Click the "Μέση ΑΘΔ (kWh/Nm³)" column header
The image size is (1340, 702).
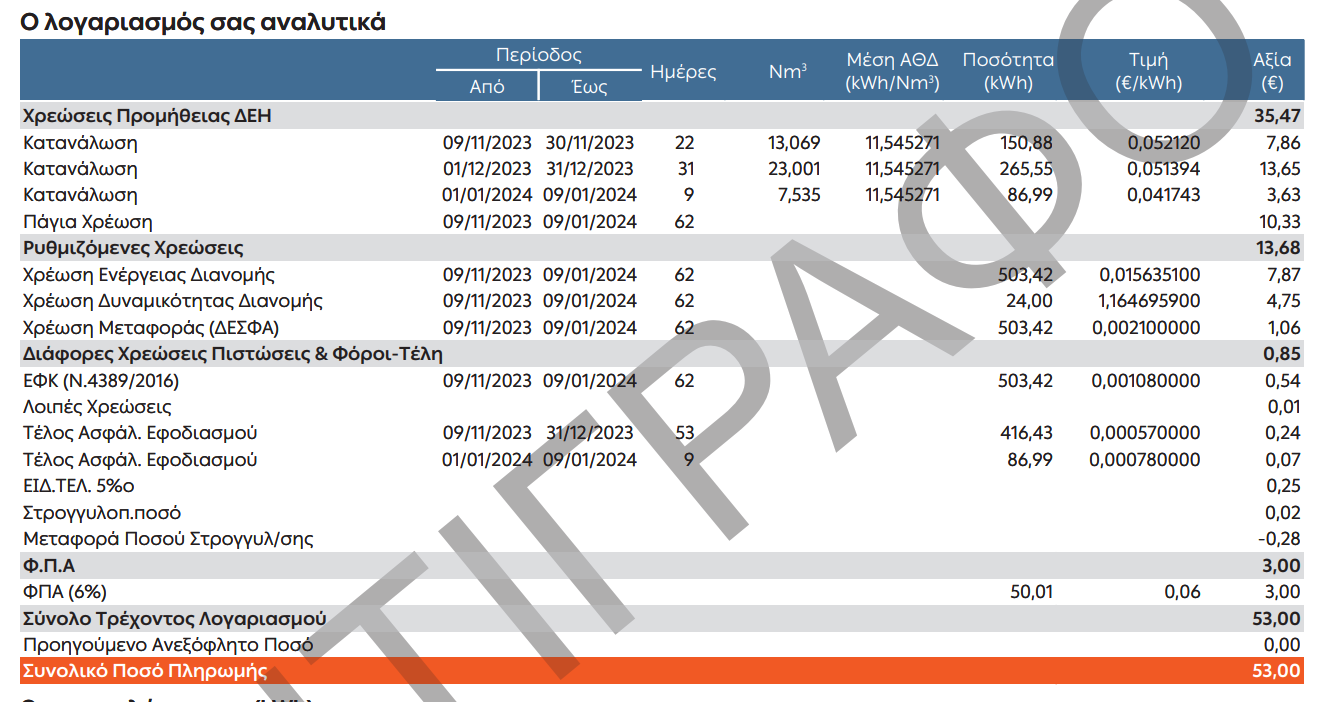tap(892, 71)
